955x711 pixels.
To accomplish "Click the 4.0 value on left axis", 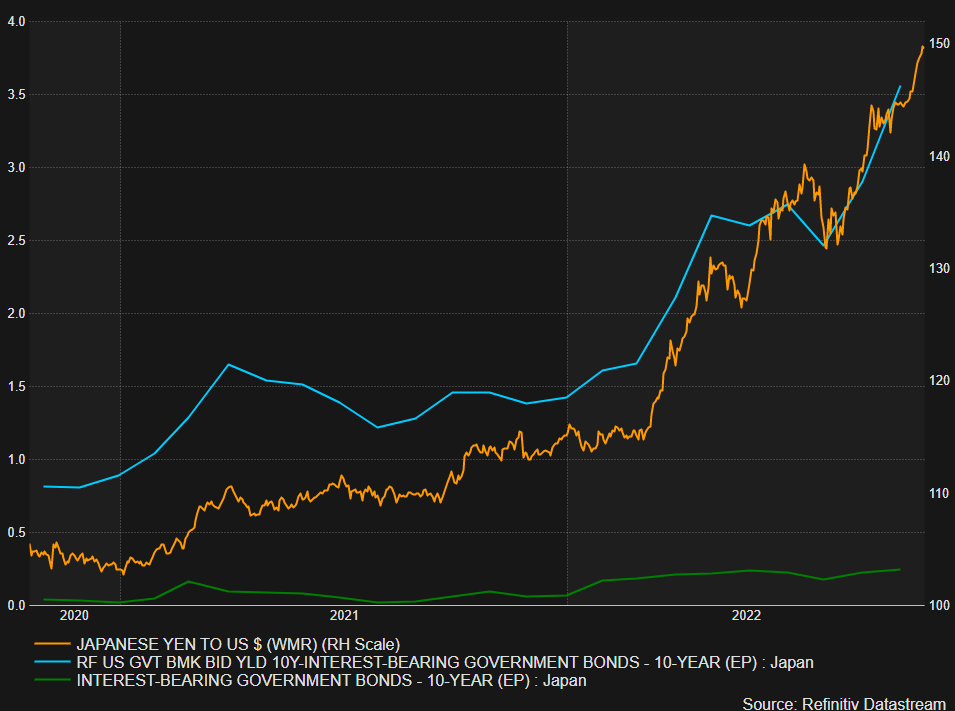I will pyautogui.click(x=16, y=21).
